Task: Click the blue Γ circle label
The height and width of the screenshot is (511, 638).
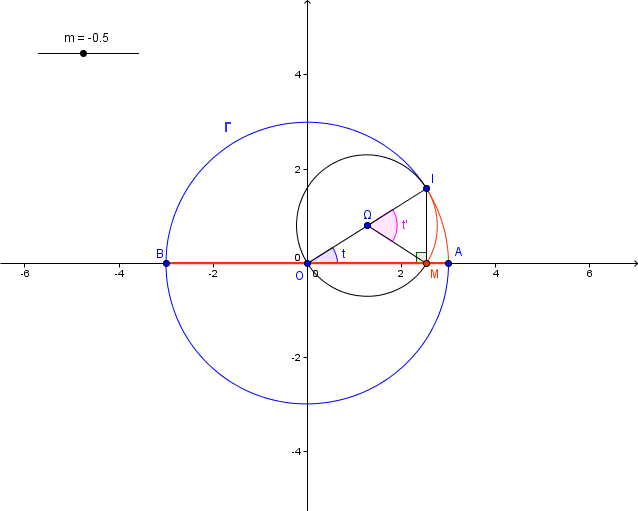Action: tap(227, 127)
